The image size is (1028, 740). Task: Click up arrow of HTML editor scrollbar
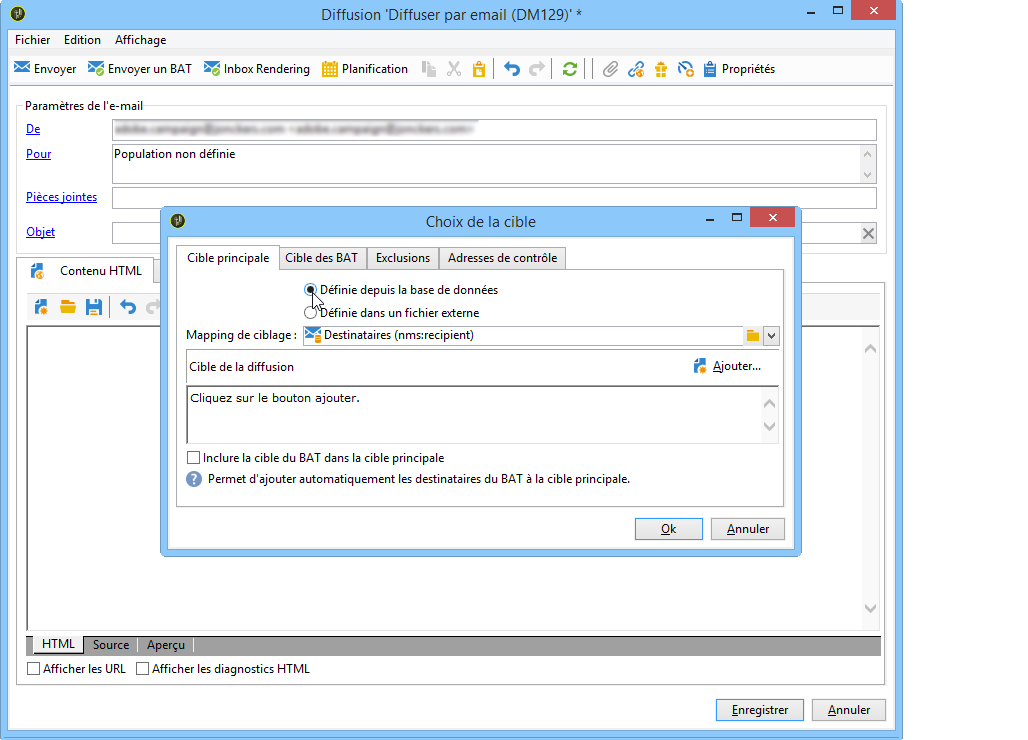(870, 349)
